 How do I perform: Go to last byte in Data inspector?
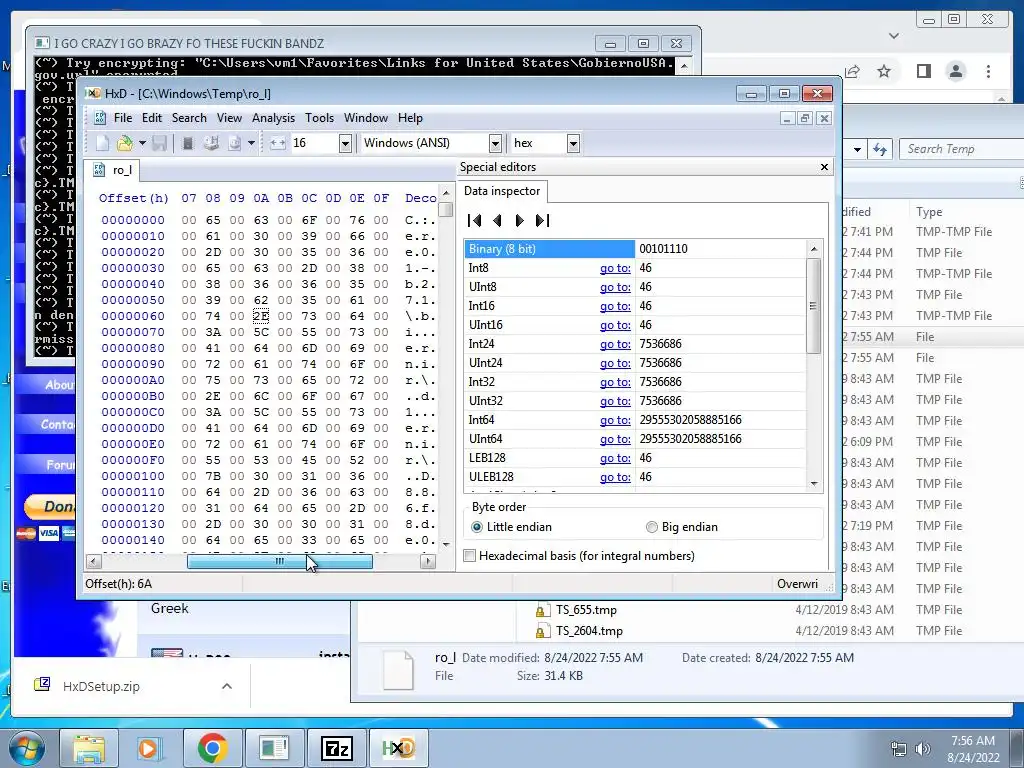pyautogui.click(x=542, y=221)
